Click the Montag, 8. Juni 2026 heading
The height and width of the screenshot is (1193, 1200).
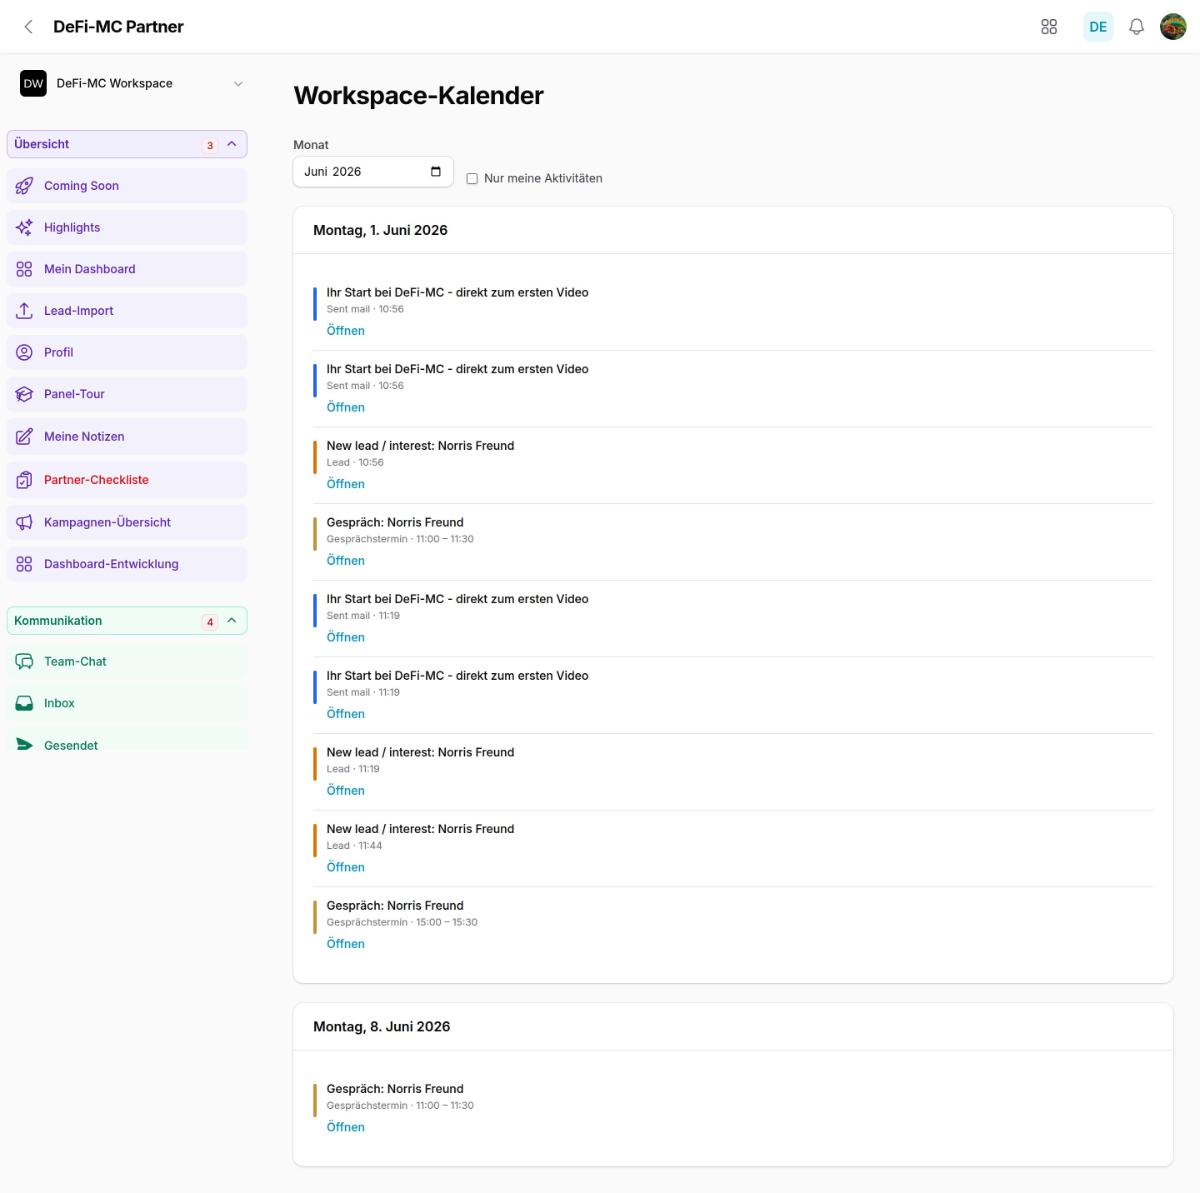381,1027
